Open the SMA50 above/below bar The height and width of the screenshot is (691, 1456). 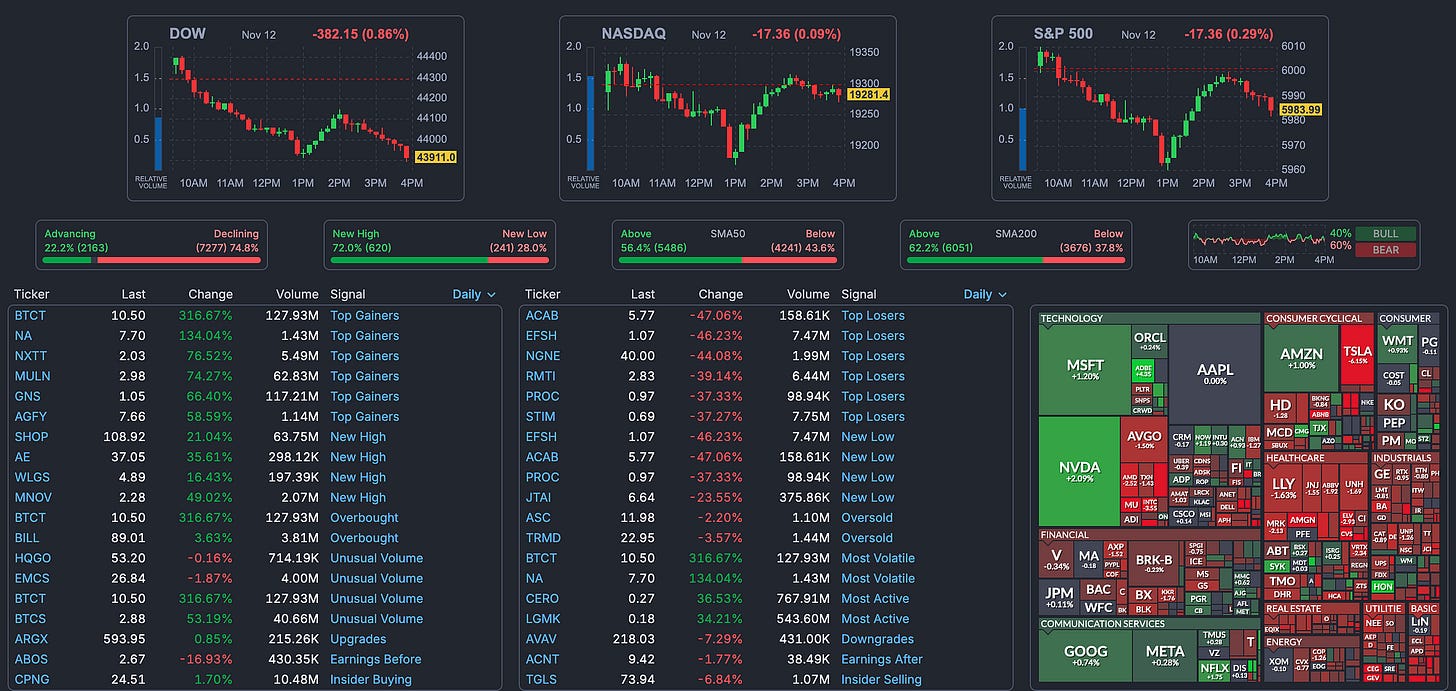click(x=727, y=245)
